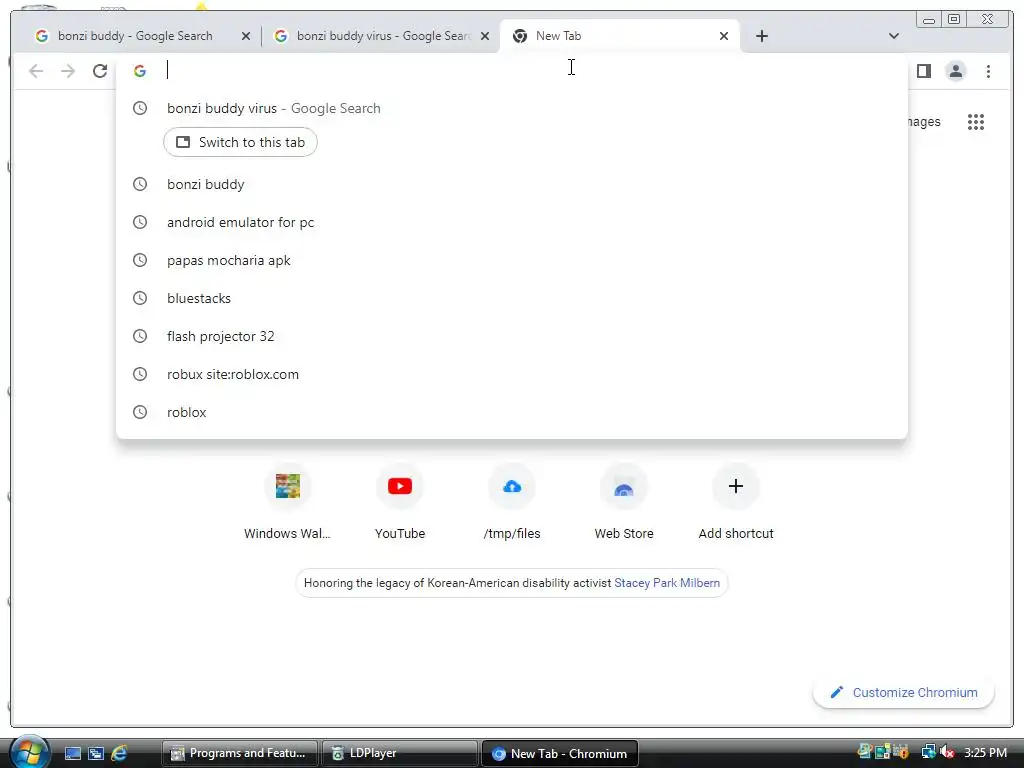This screenshot has height=768, width=1024.
Task: Open the three-dot Chromium menu
Action: (988, 71)
